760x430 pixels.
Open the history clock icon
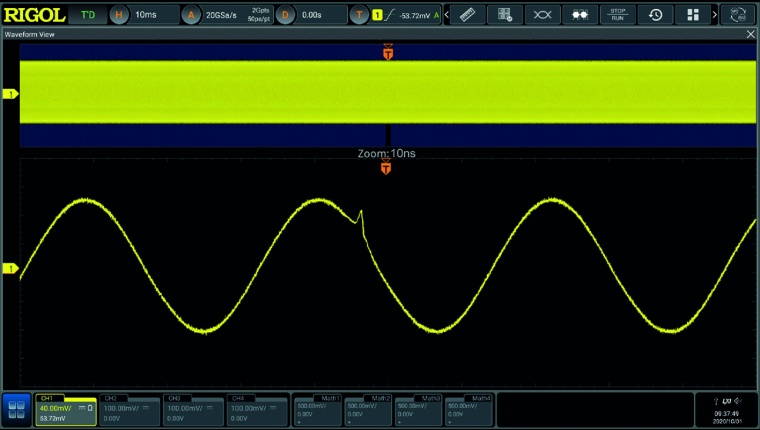pos(654,15)
